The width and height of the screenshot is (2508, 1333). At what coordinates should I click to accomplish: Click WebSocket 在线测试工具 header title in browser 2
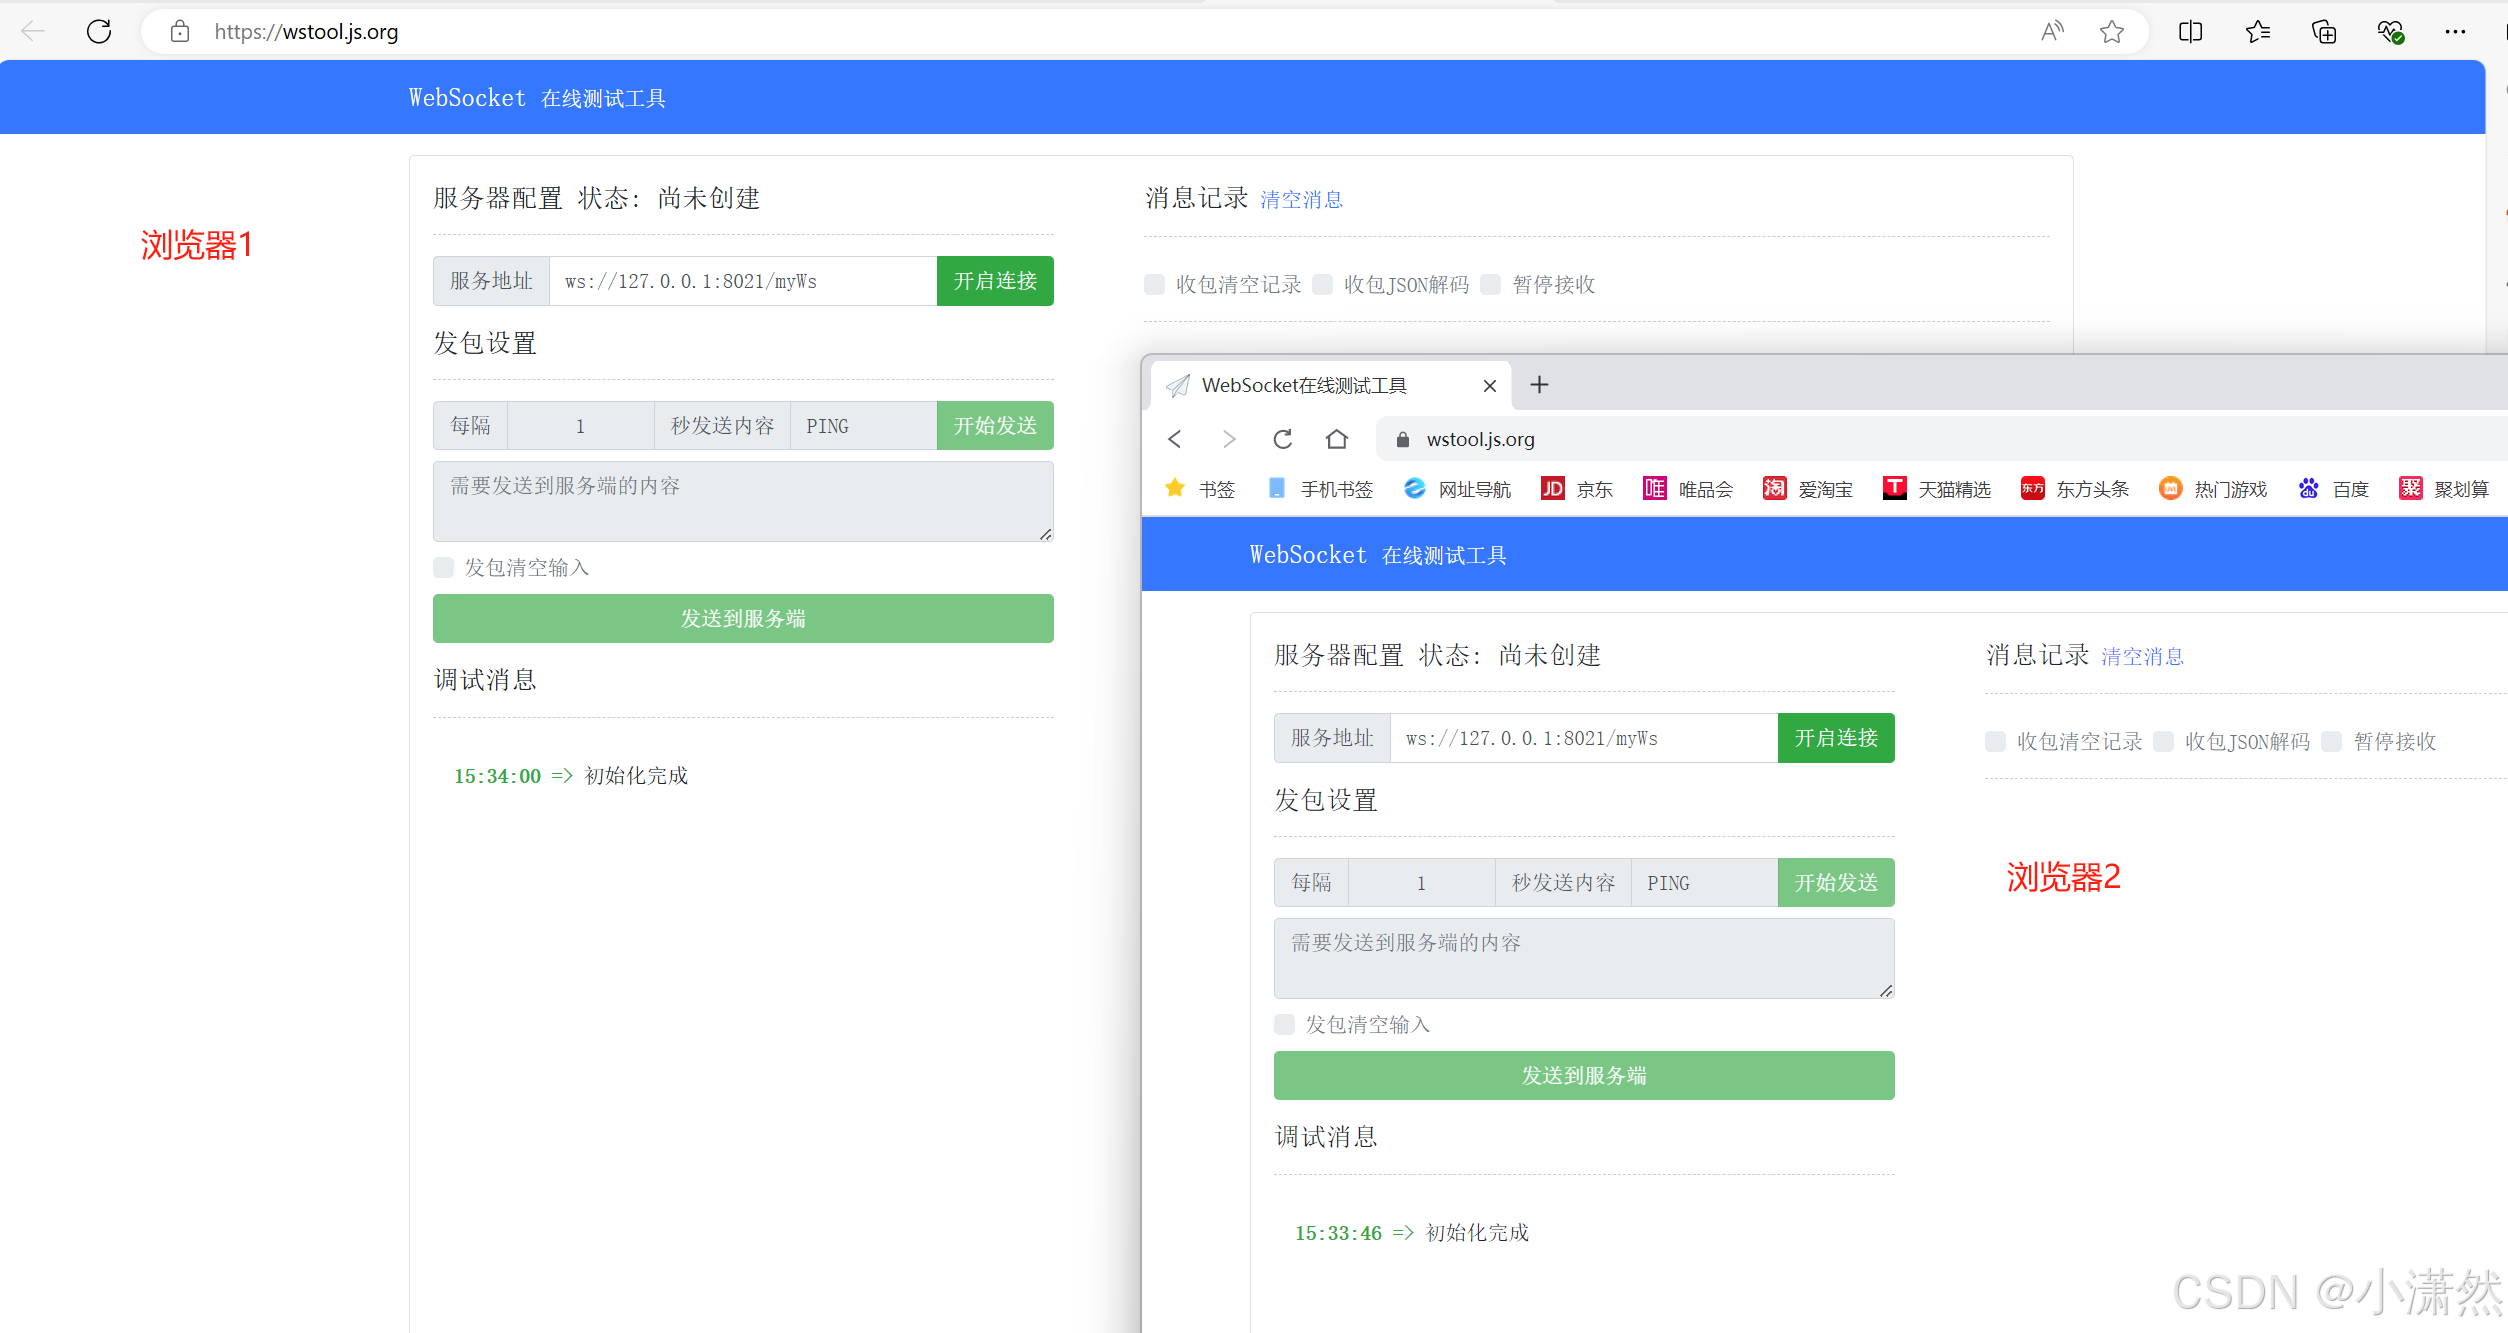pyautogui.click(x=1378, y=555)
